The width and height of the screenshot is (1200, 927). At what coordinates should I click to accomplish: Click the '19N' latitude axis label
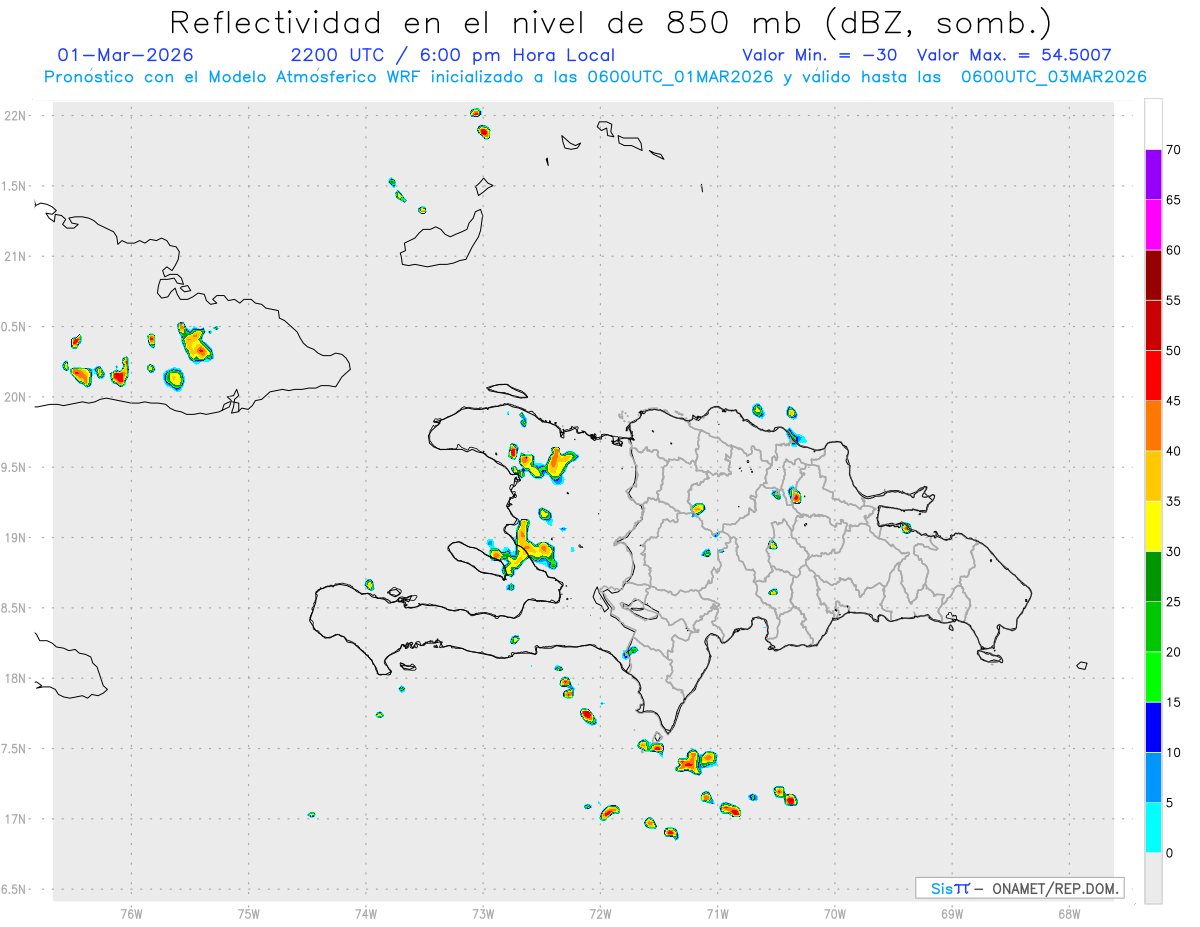17,538
